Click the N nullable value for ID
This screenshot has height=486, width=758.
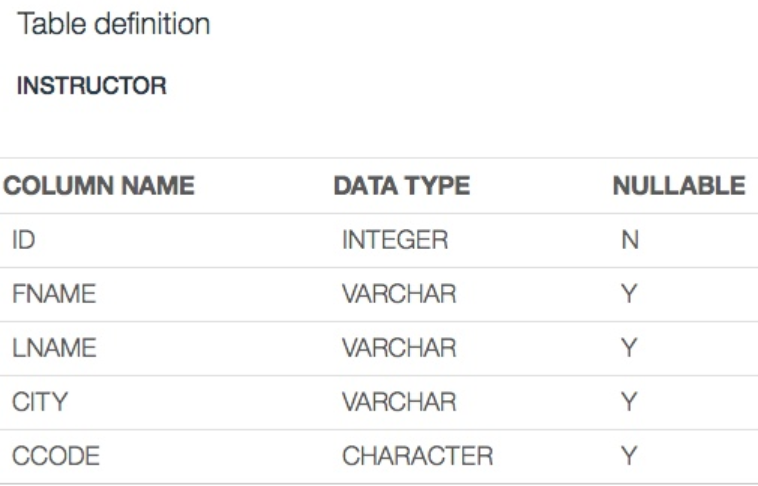click(630, 241)
